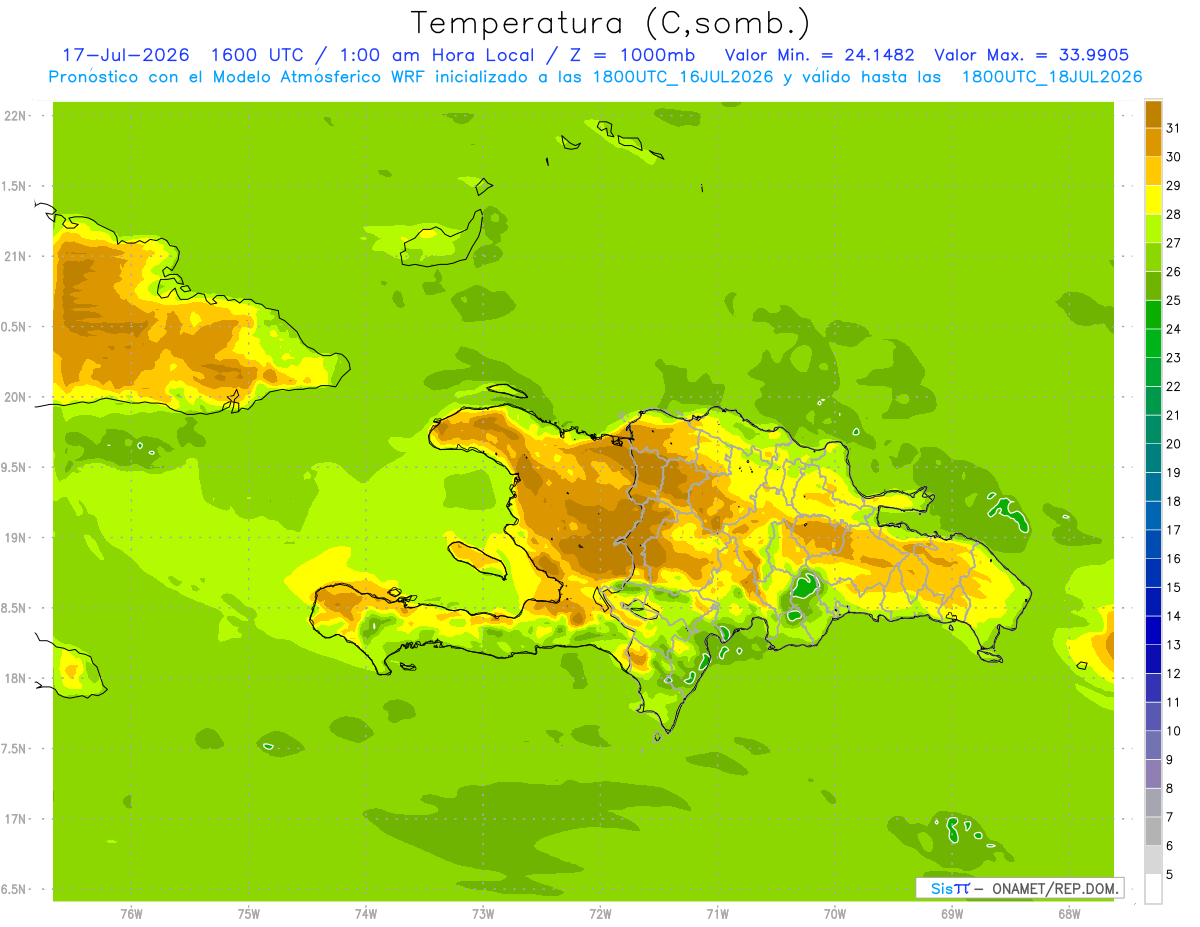The width and height of the screenshot is (1200, 927).
Task: Click latitude axis label '19N'
Action: pos(16,538)
